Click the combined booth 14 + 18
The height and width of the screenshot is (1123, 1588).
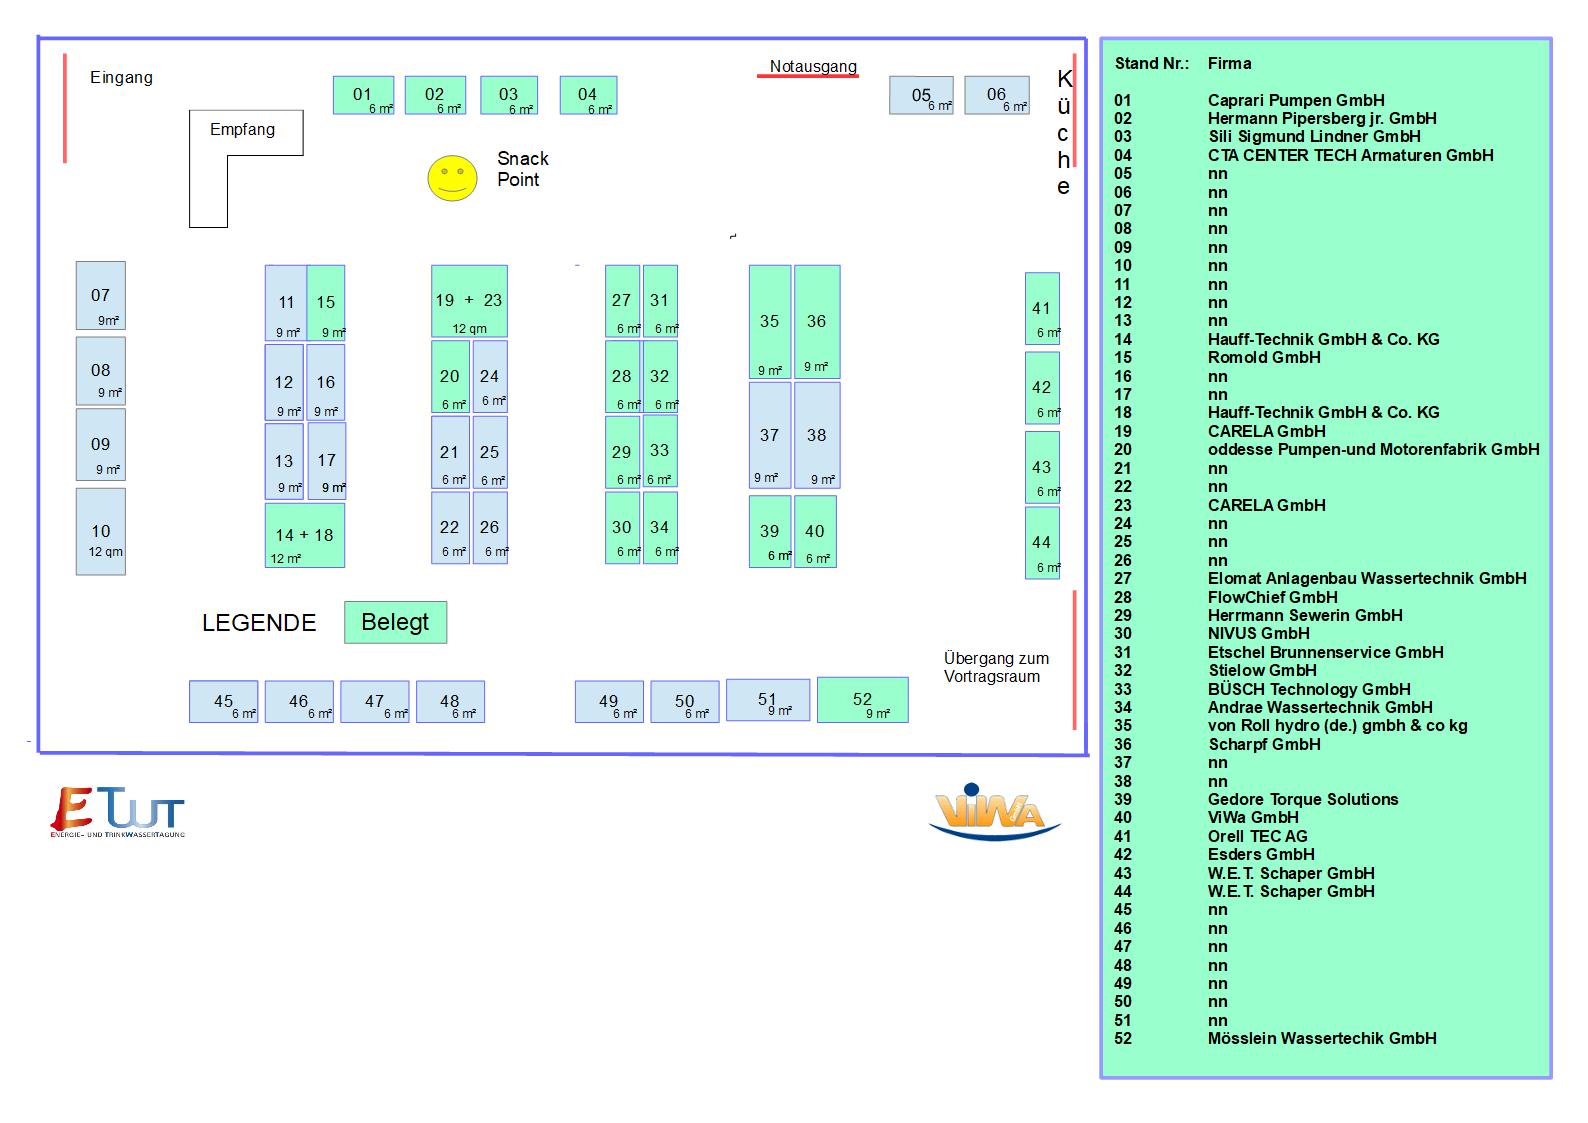pyautogui.click(x=305, y=535)
